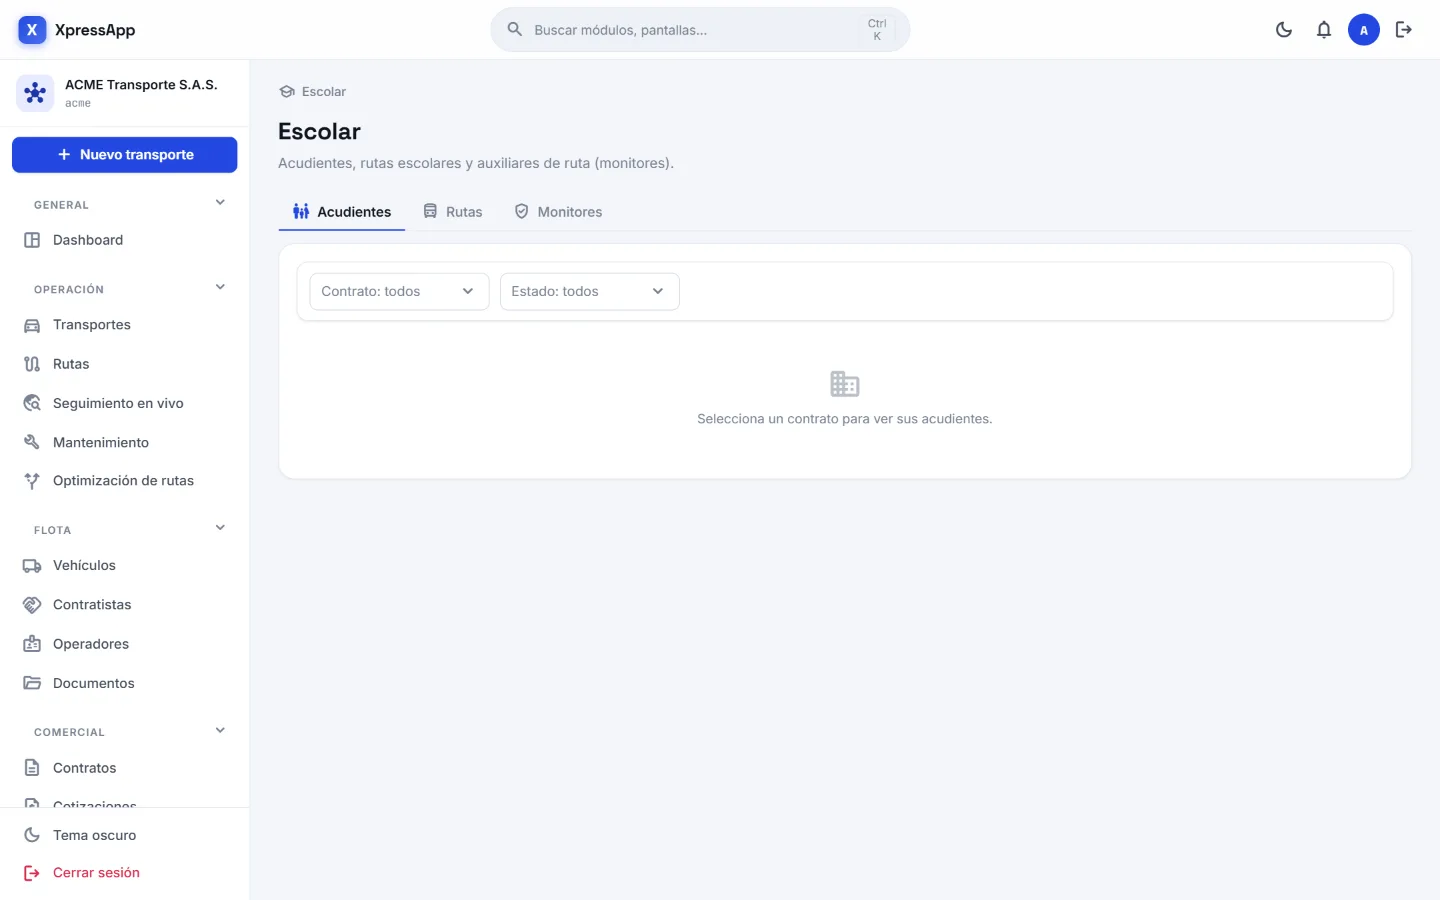Click the search magnifier icon
The height and width of the screenshot is (900, 1440).
[515, 30]
